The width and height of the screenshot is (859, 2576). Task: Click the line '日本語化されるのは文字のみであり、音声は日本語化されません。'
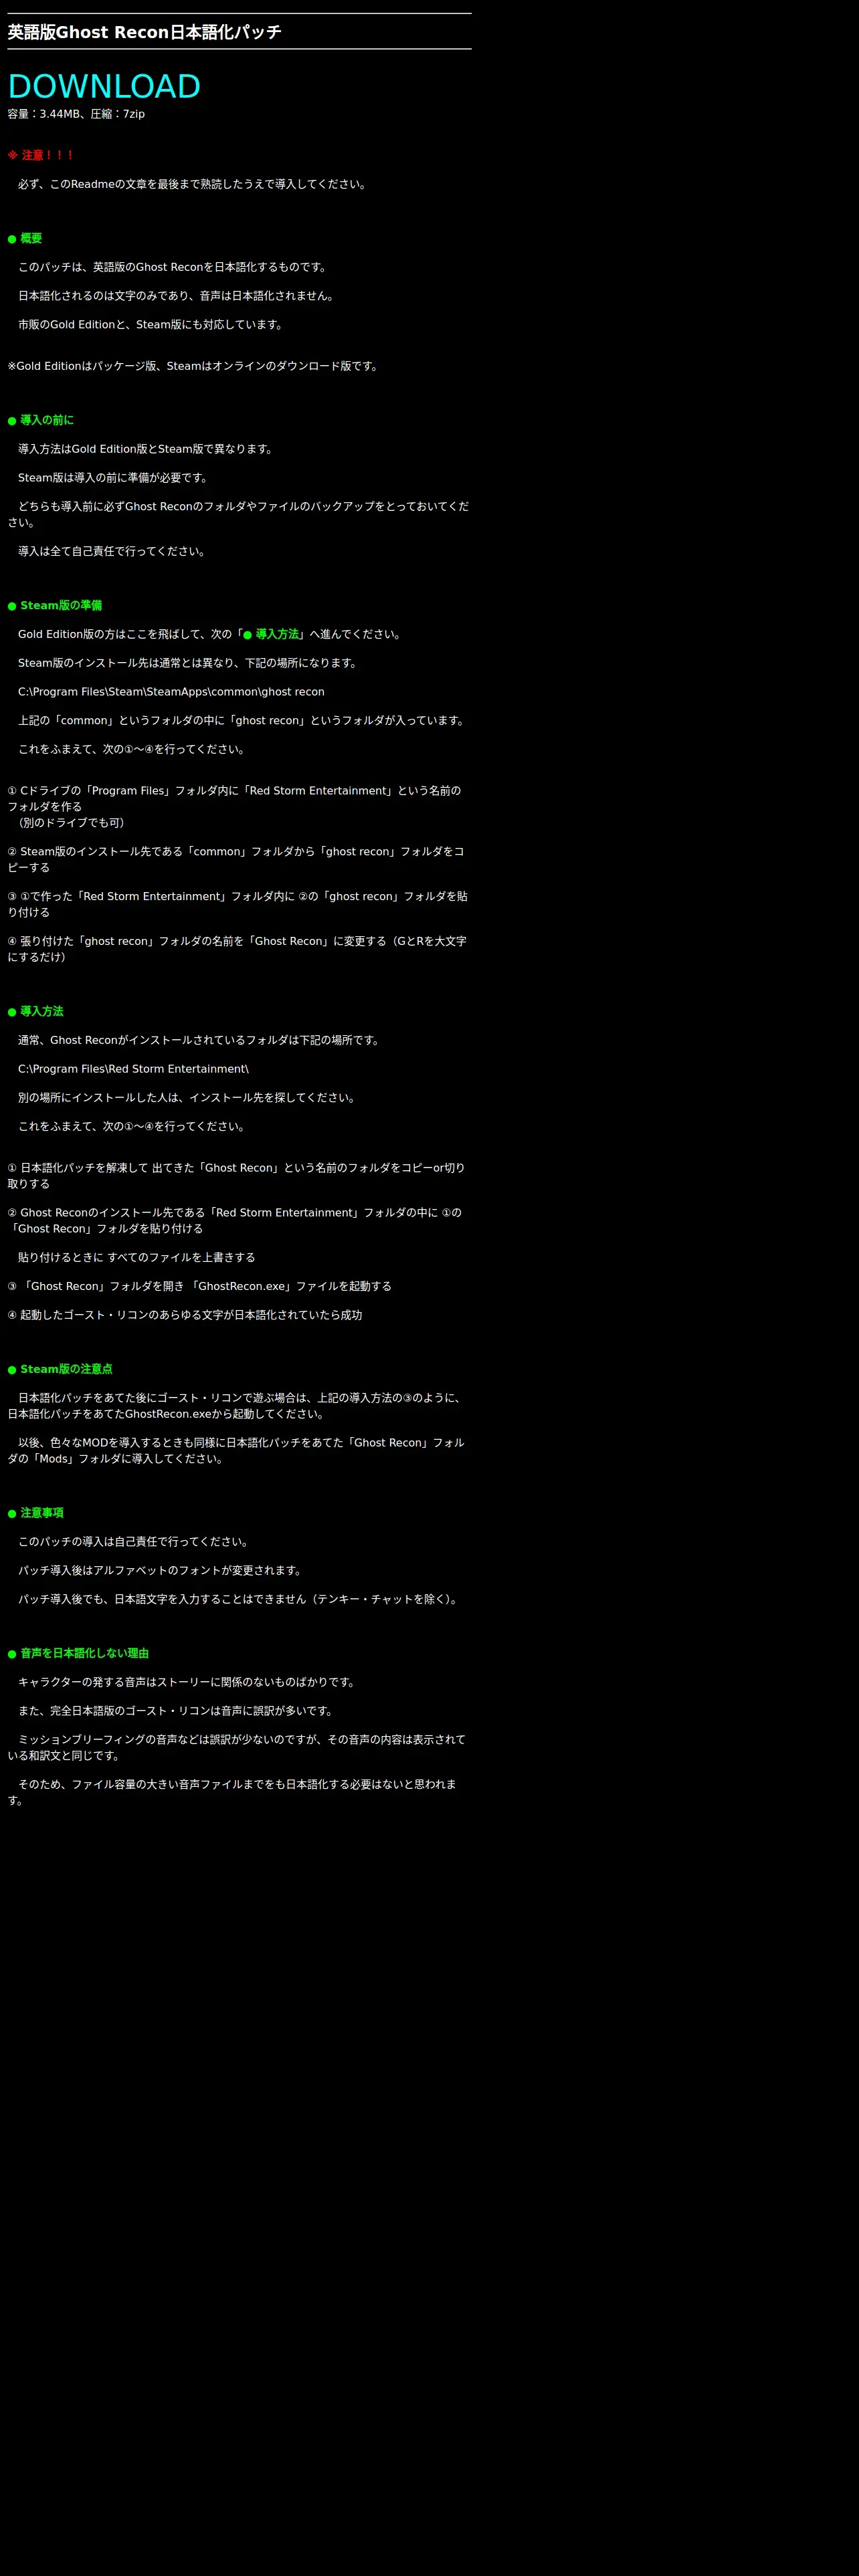(x=178, y=296)
